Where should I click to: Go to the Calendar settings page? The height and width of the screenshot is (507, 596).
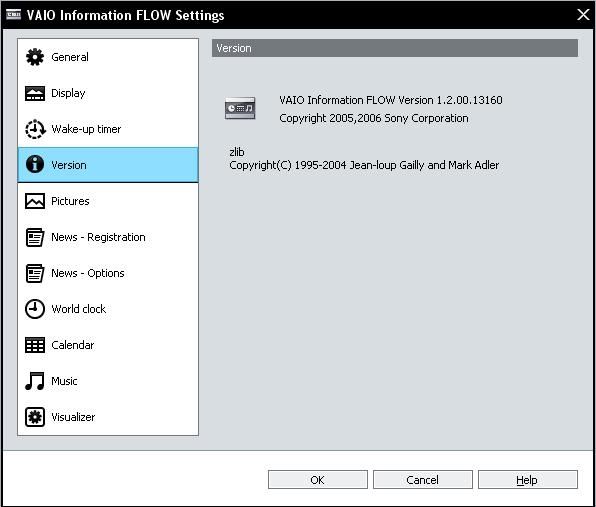(108, 345)
